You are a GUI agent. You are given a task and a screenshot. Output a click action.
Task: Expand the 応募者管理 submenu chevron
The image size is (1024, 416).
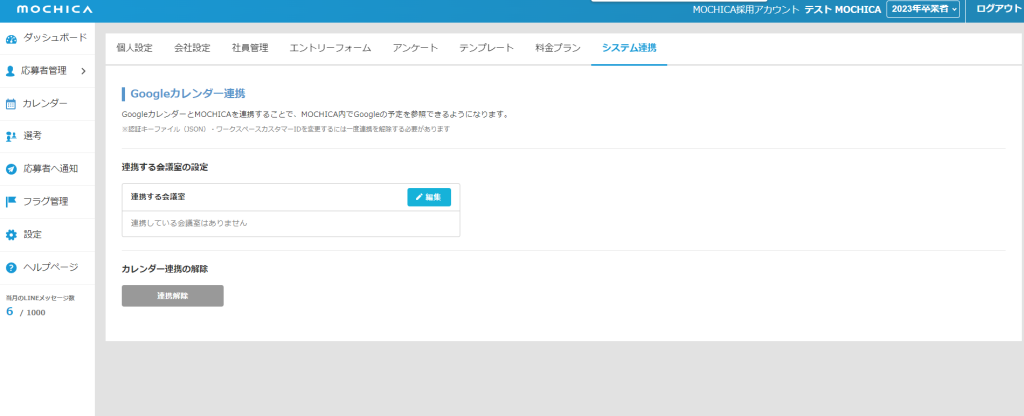(83, 71)
